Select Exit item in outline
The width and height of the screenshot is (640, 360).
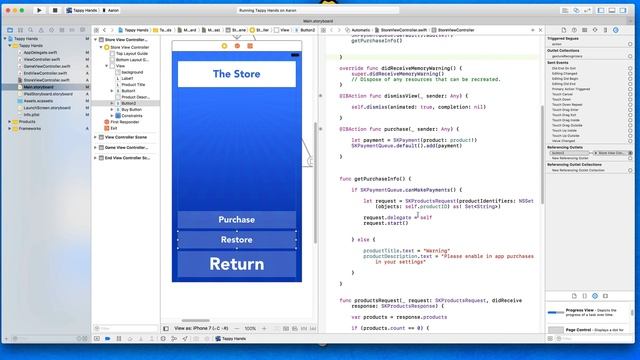point(111,128)
